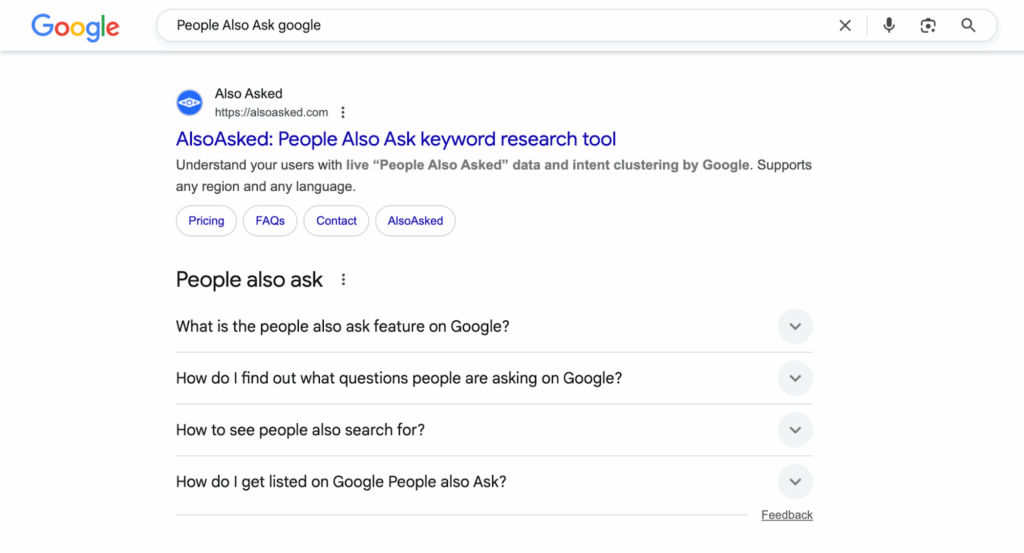Open the FAQs sitelink chip
The width and height of the screenshot is (1024, 553).
(x=270, y=221)
